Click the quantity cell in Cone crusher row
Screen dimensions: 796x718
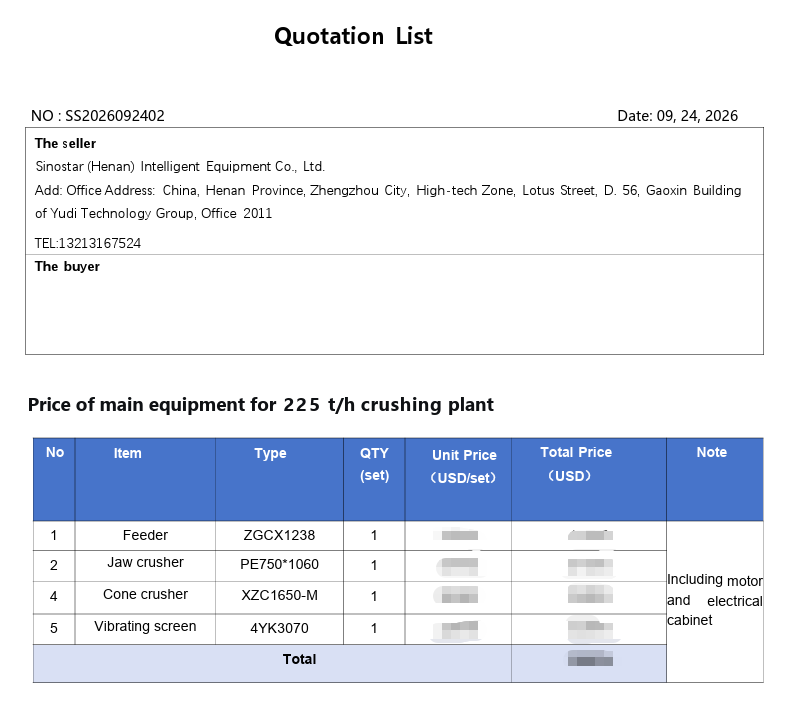click(x=374, y=596)
